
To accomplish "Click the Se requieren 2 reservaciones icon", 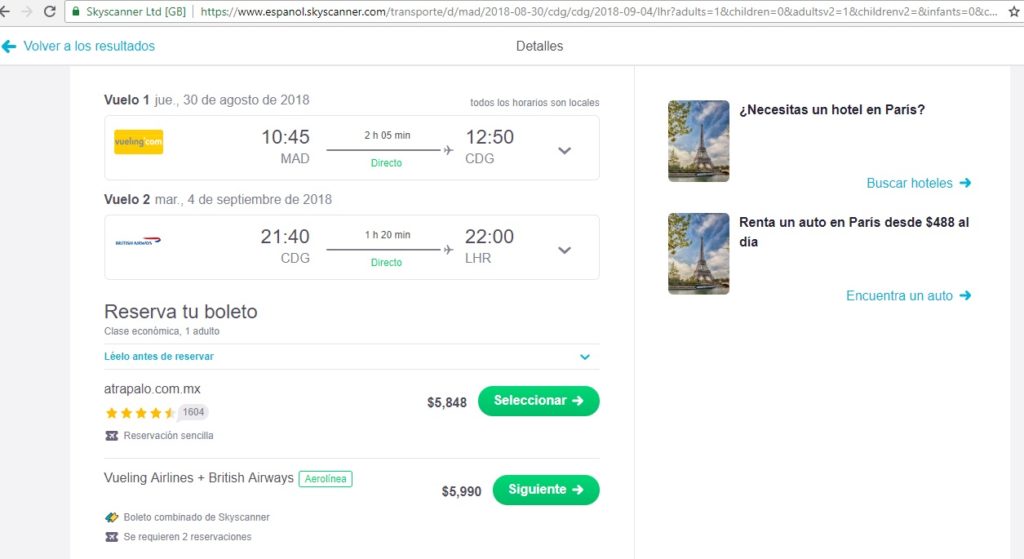I will click(x=112, y=537).
